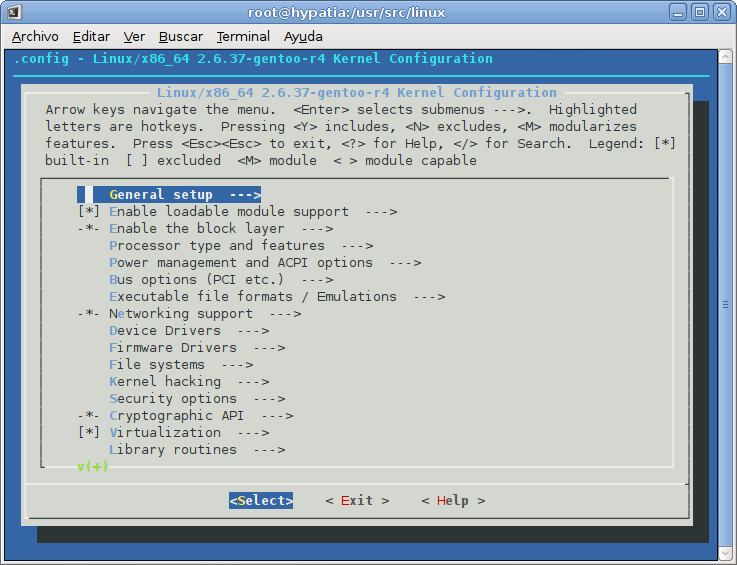Open Processor type and features
The image size is (737, 565).
(241, 246)
